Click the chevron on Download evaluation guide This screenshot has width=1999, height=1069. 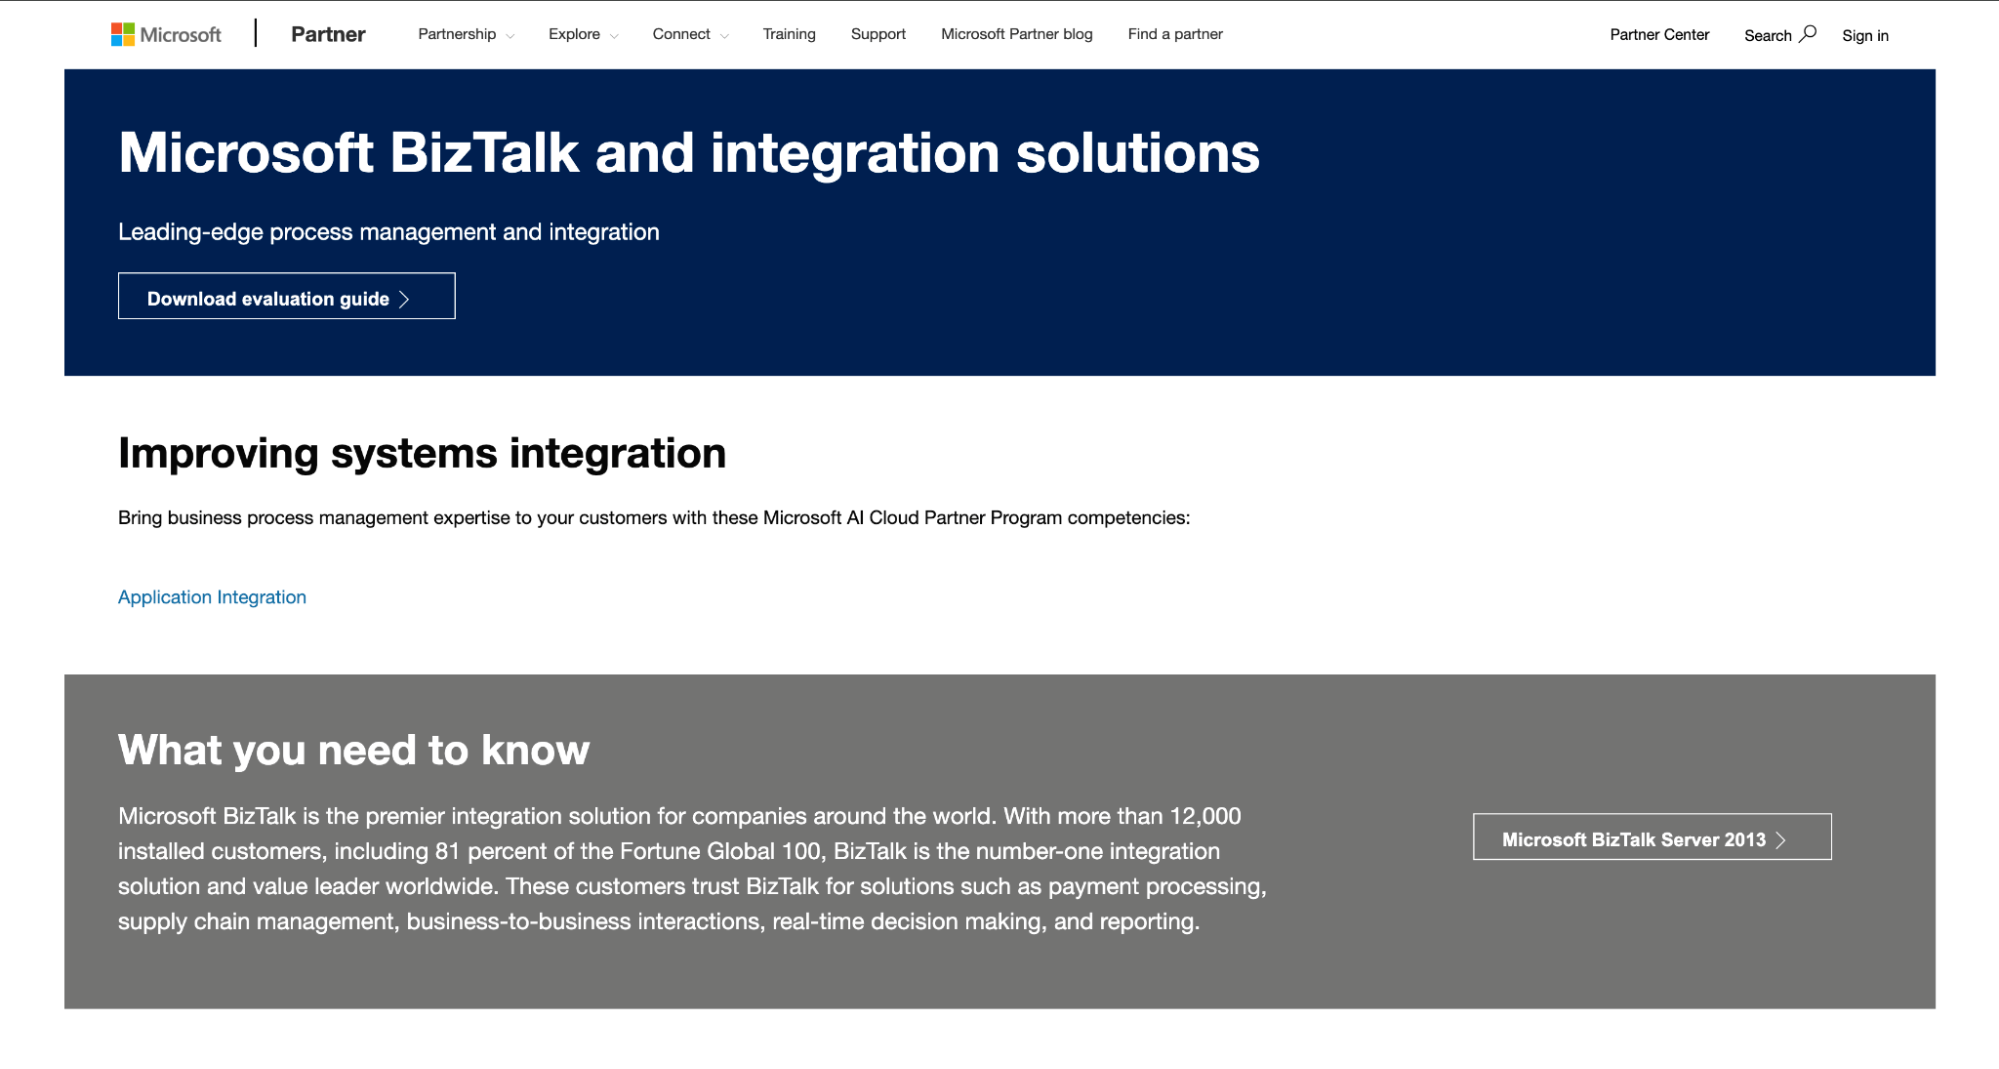click(x=404, y=298)
